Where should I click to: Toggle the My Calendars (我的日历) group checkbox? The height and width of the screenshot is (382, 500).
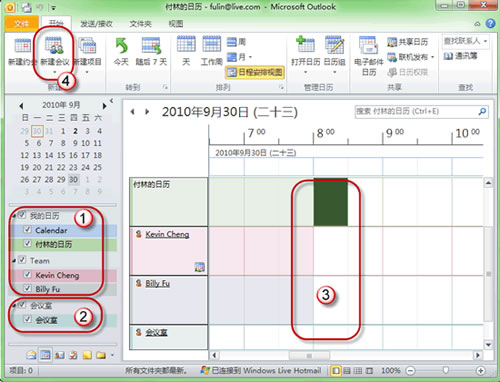tap(22, 215)
